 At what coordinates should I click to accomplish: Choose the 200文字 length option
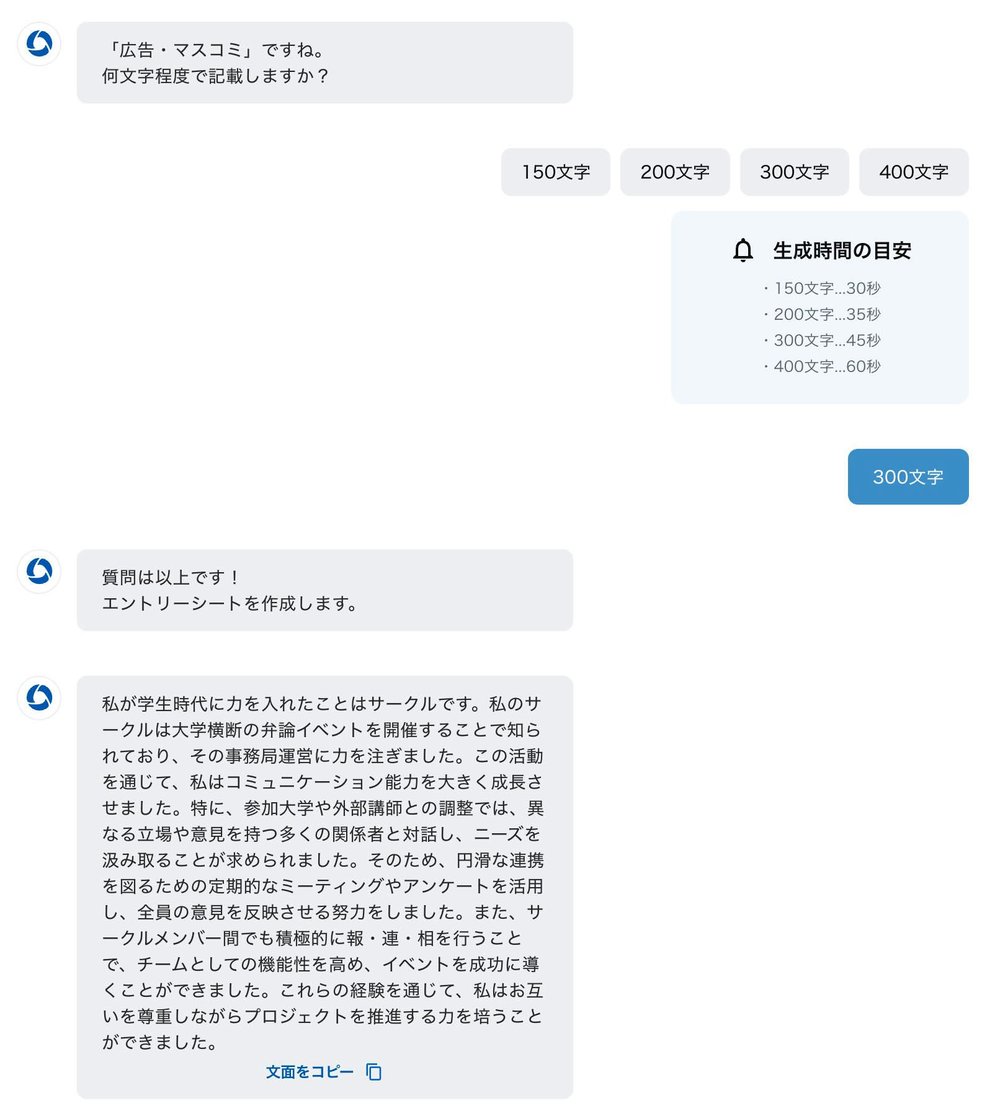coord(675,172)
